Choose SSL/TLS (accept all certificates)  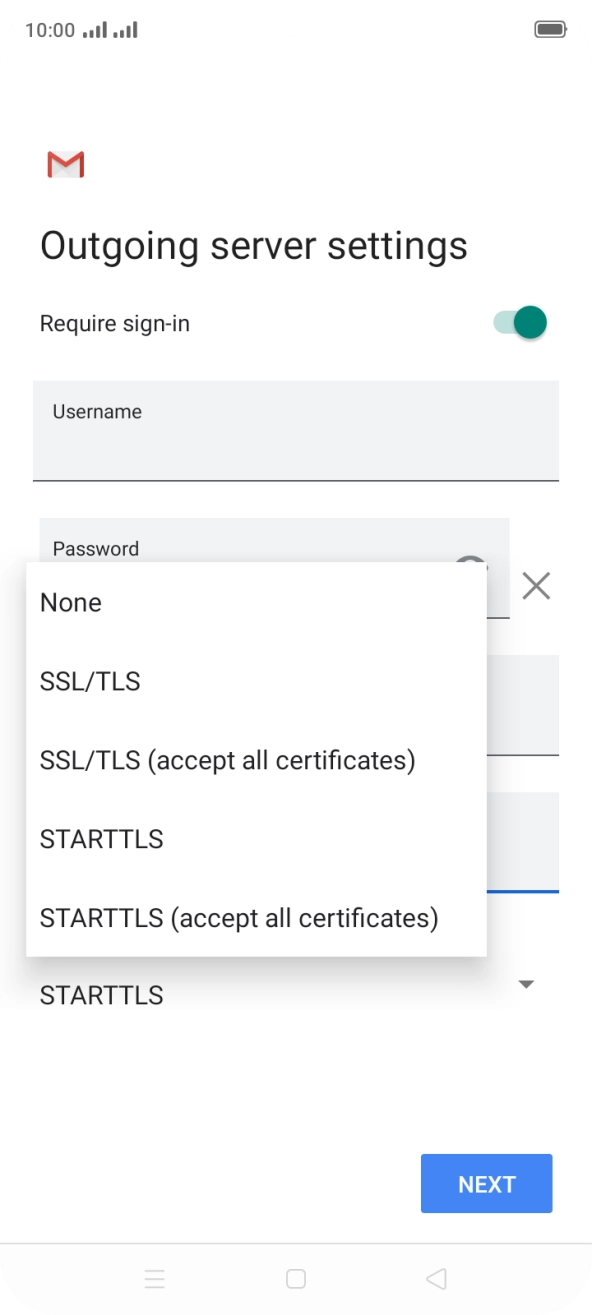tap(227, 760)
